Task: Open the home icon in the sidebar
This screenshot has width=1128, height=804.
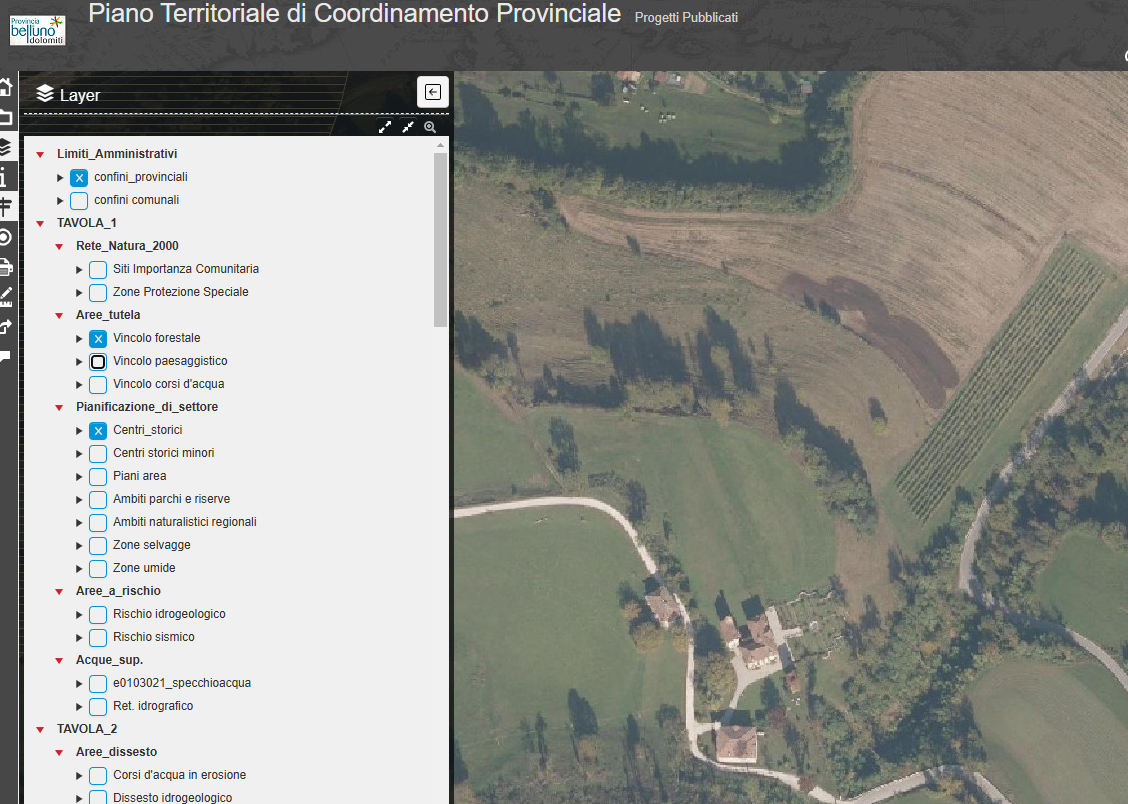Action: (6, 87)
